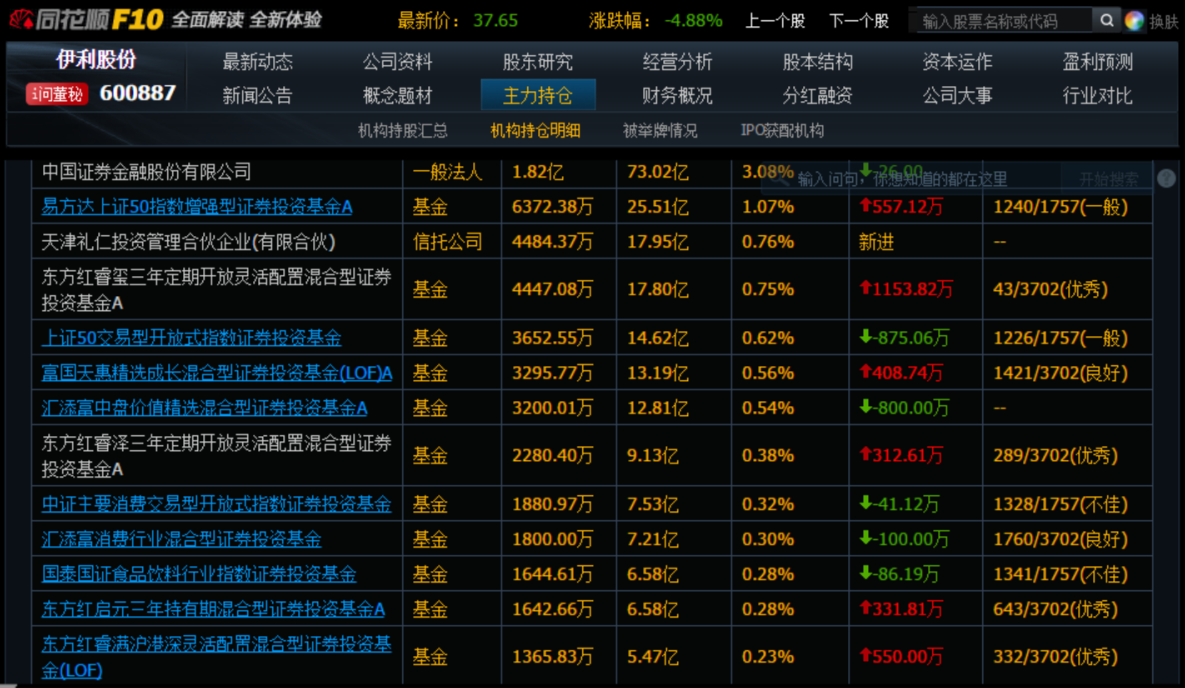
Task: Switch to 被举牌情况 sub-tab
Action: 660,131
